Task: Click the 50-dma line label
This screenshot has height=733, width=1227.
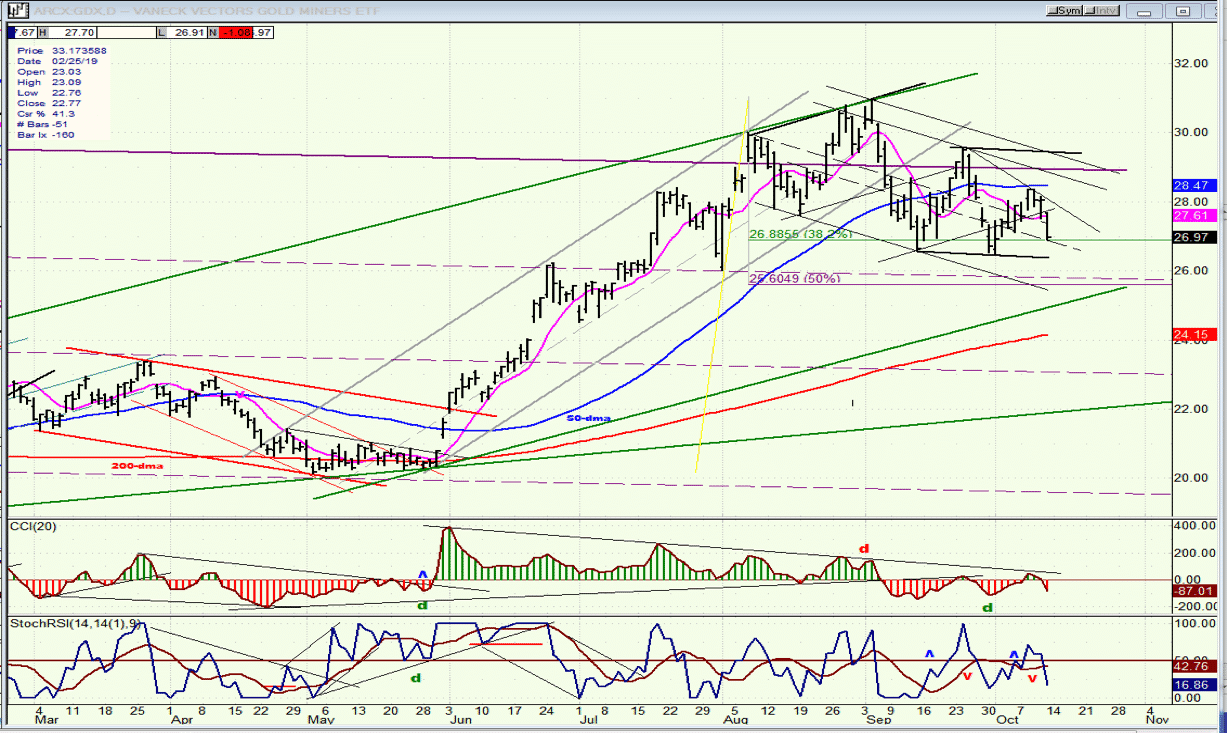Action: point(589,418)
